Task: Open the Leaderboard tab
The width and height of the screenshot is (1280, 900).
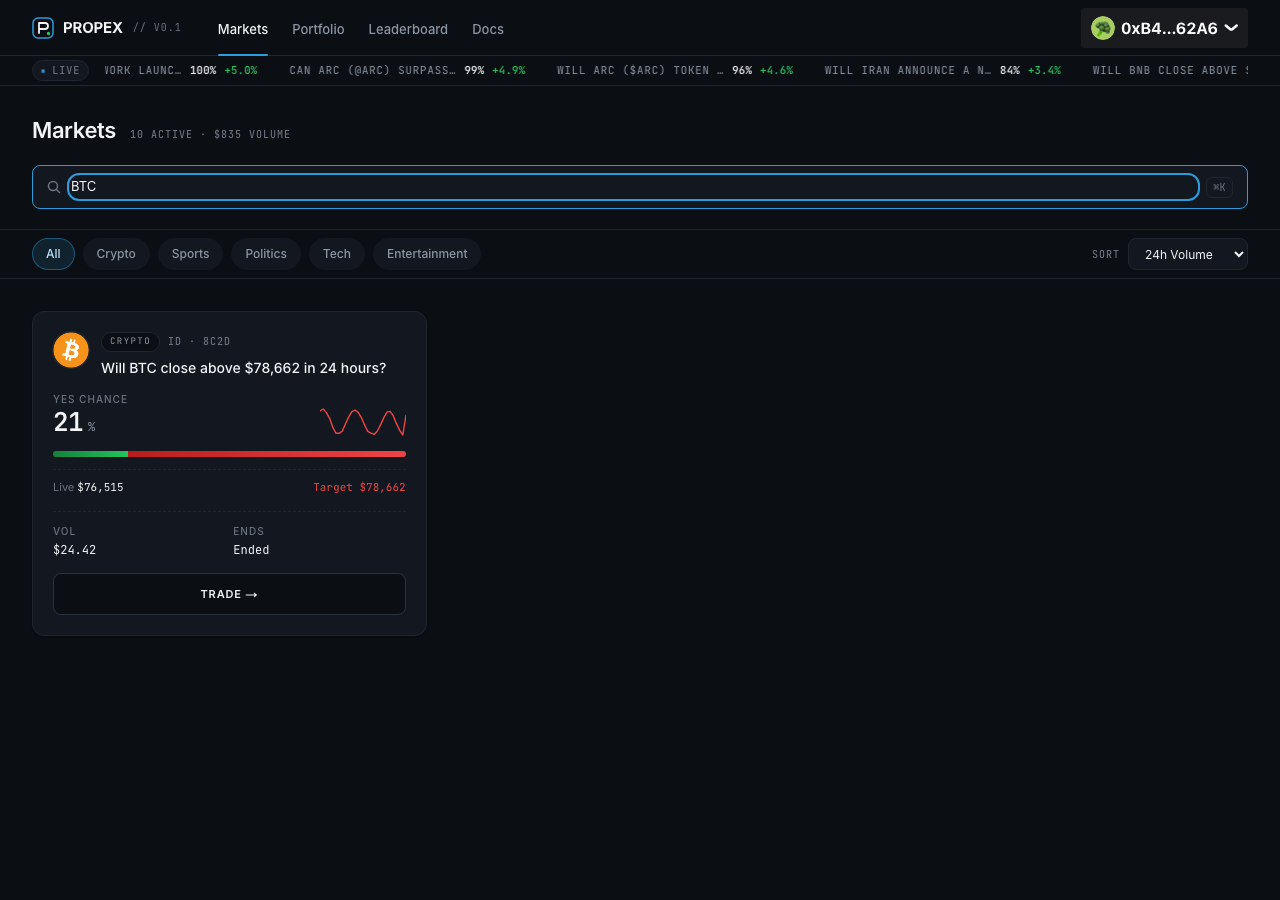Action: (408, 29)
